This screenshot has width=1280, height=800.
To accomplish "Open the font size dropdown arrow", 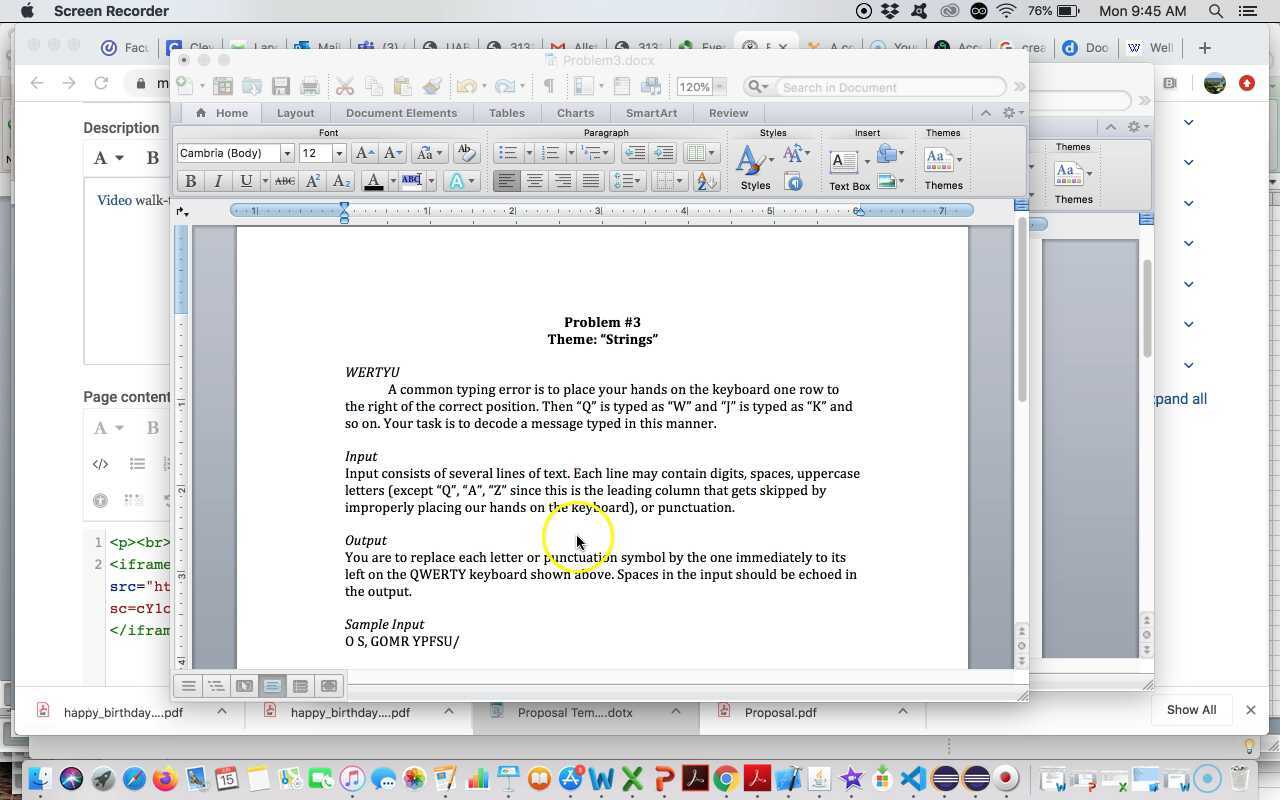I will click(339, 153).
